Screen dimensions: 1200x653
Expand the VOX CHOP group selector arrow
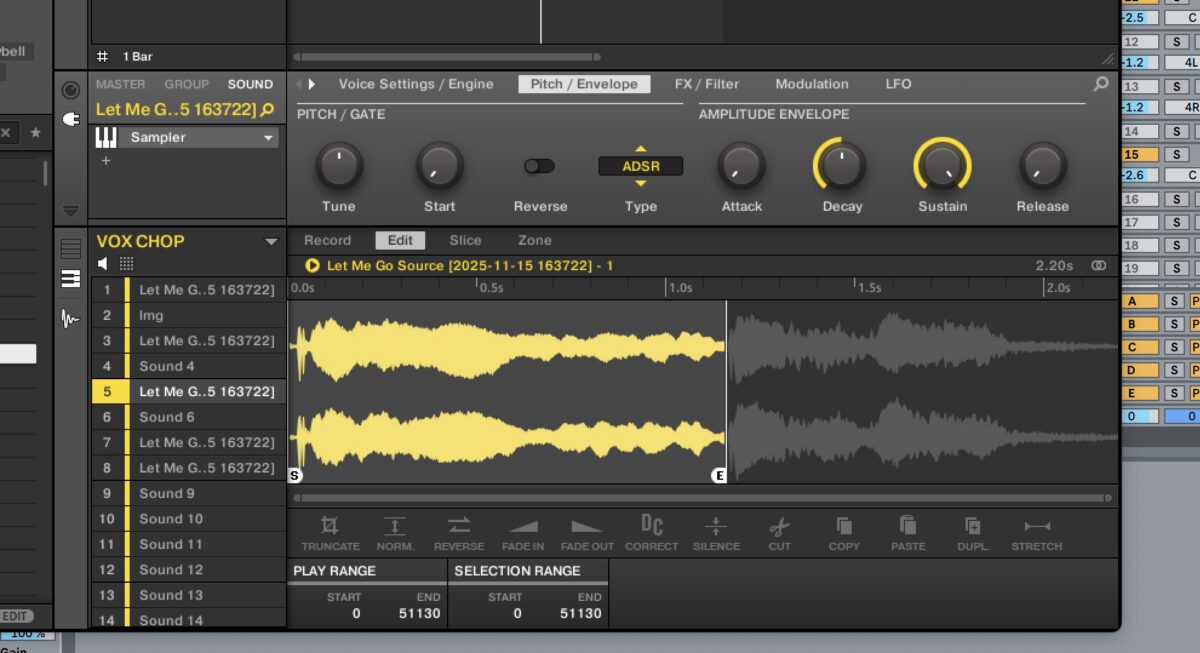pos(271,240)
